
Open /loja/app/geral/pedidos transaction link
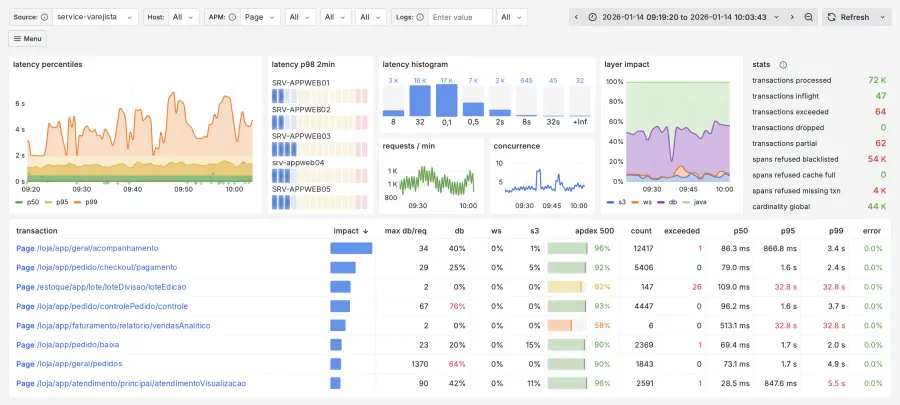point(69,364)
